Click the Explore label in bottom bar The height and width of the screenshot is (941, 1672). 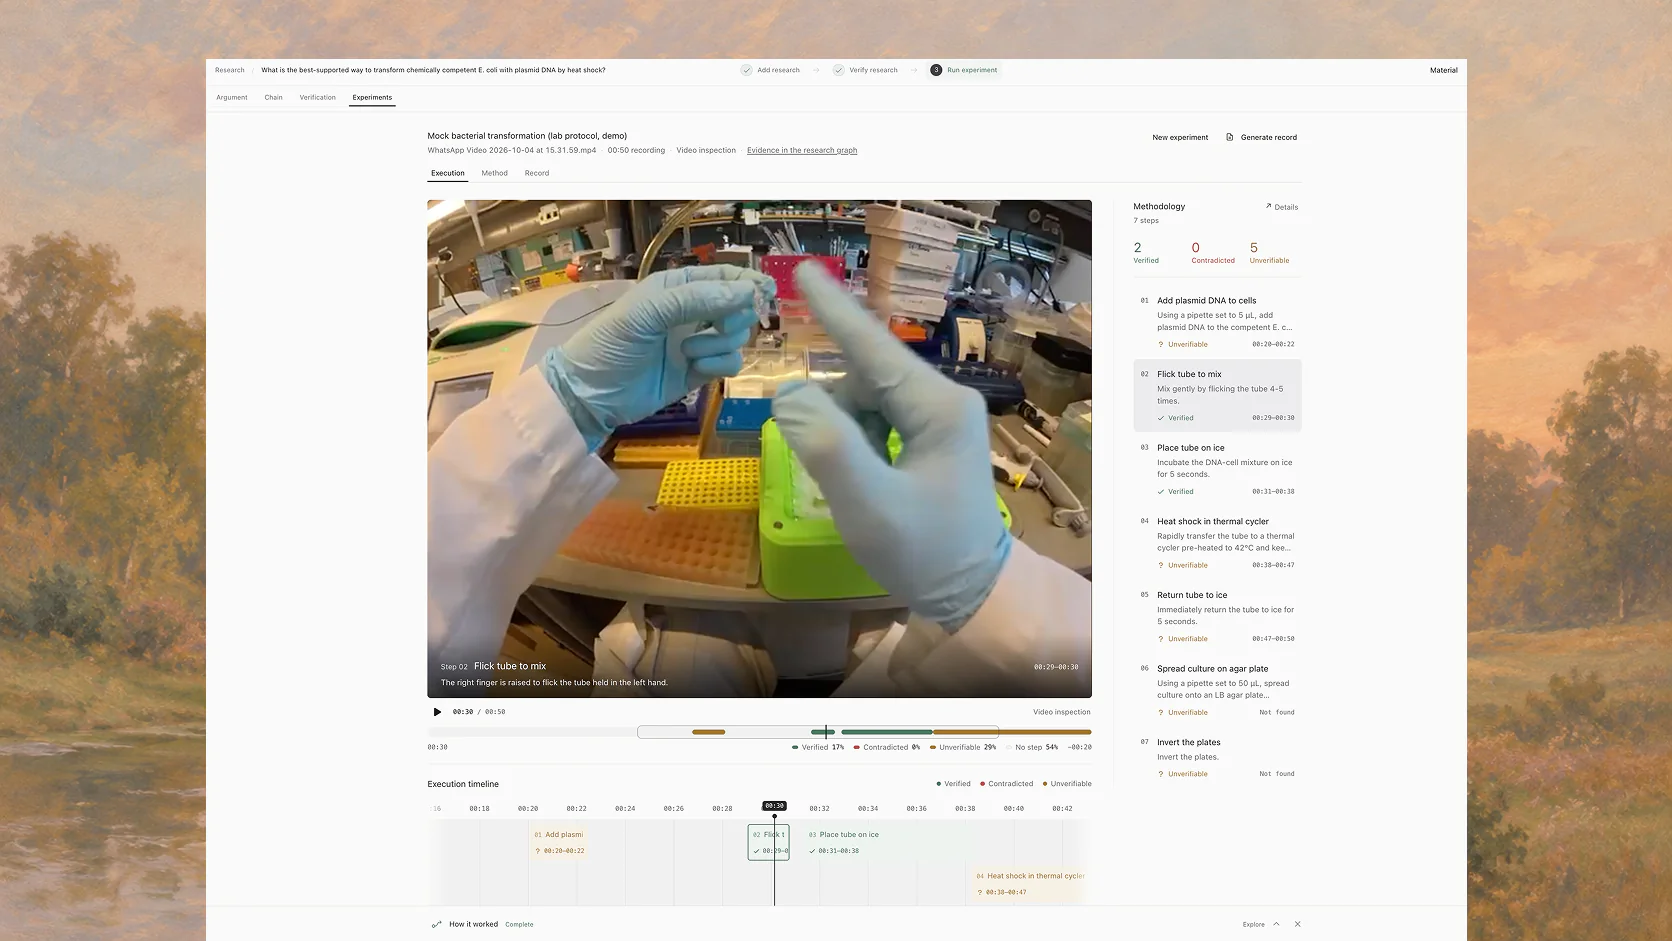coord(1253,924)
